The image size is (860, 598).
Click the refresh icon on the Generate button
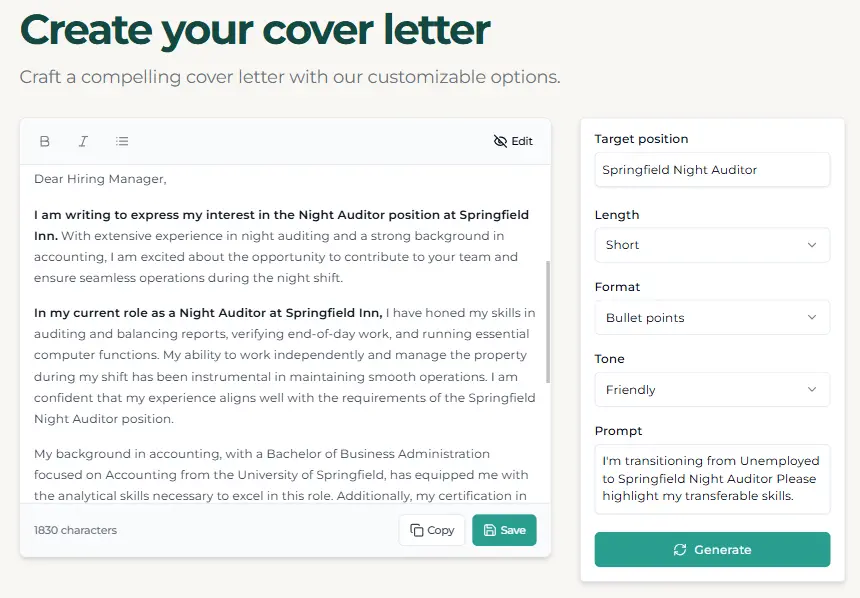point(680,550)
